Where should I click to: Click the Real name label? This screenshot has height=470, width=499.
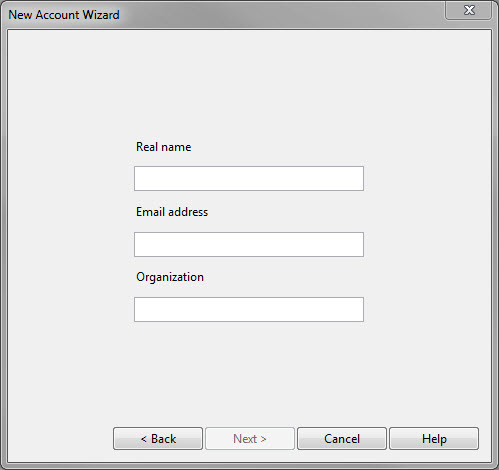(164, 147)
